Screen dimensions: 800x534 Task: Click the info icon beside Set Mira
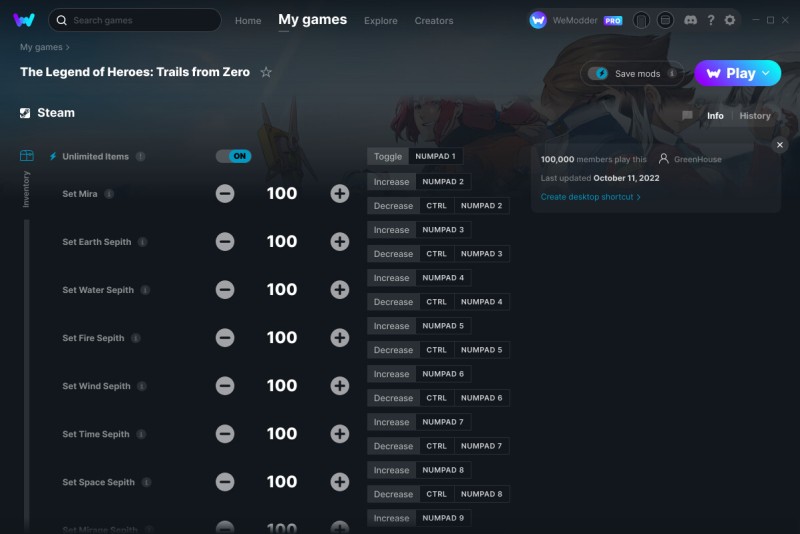coord(109,194)
